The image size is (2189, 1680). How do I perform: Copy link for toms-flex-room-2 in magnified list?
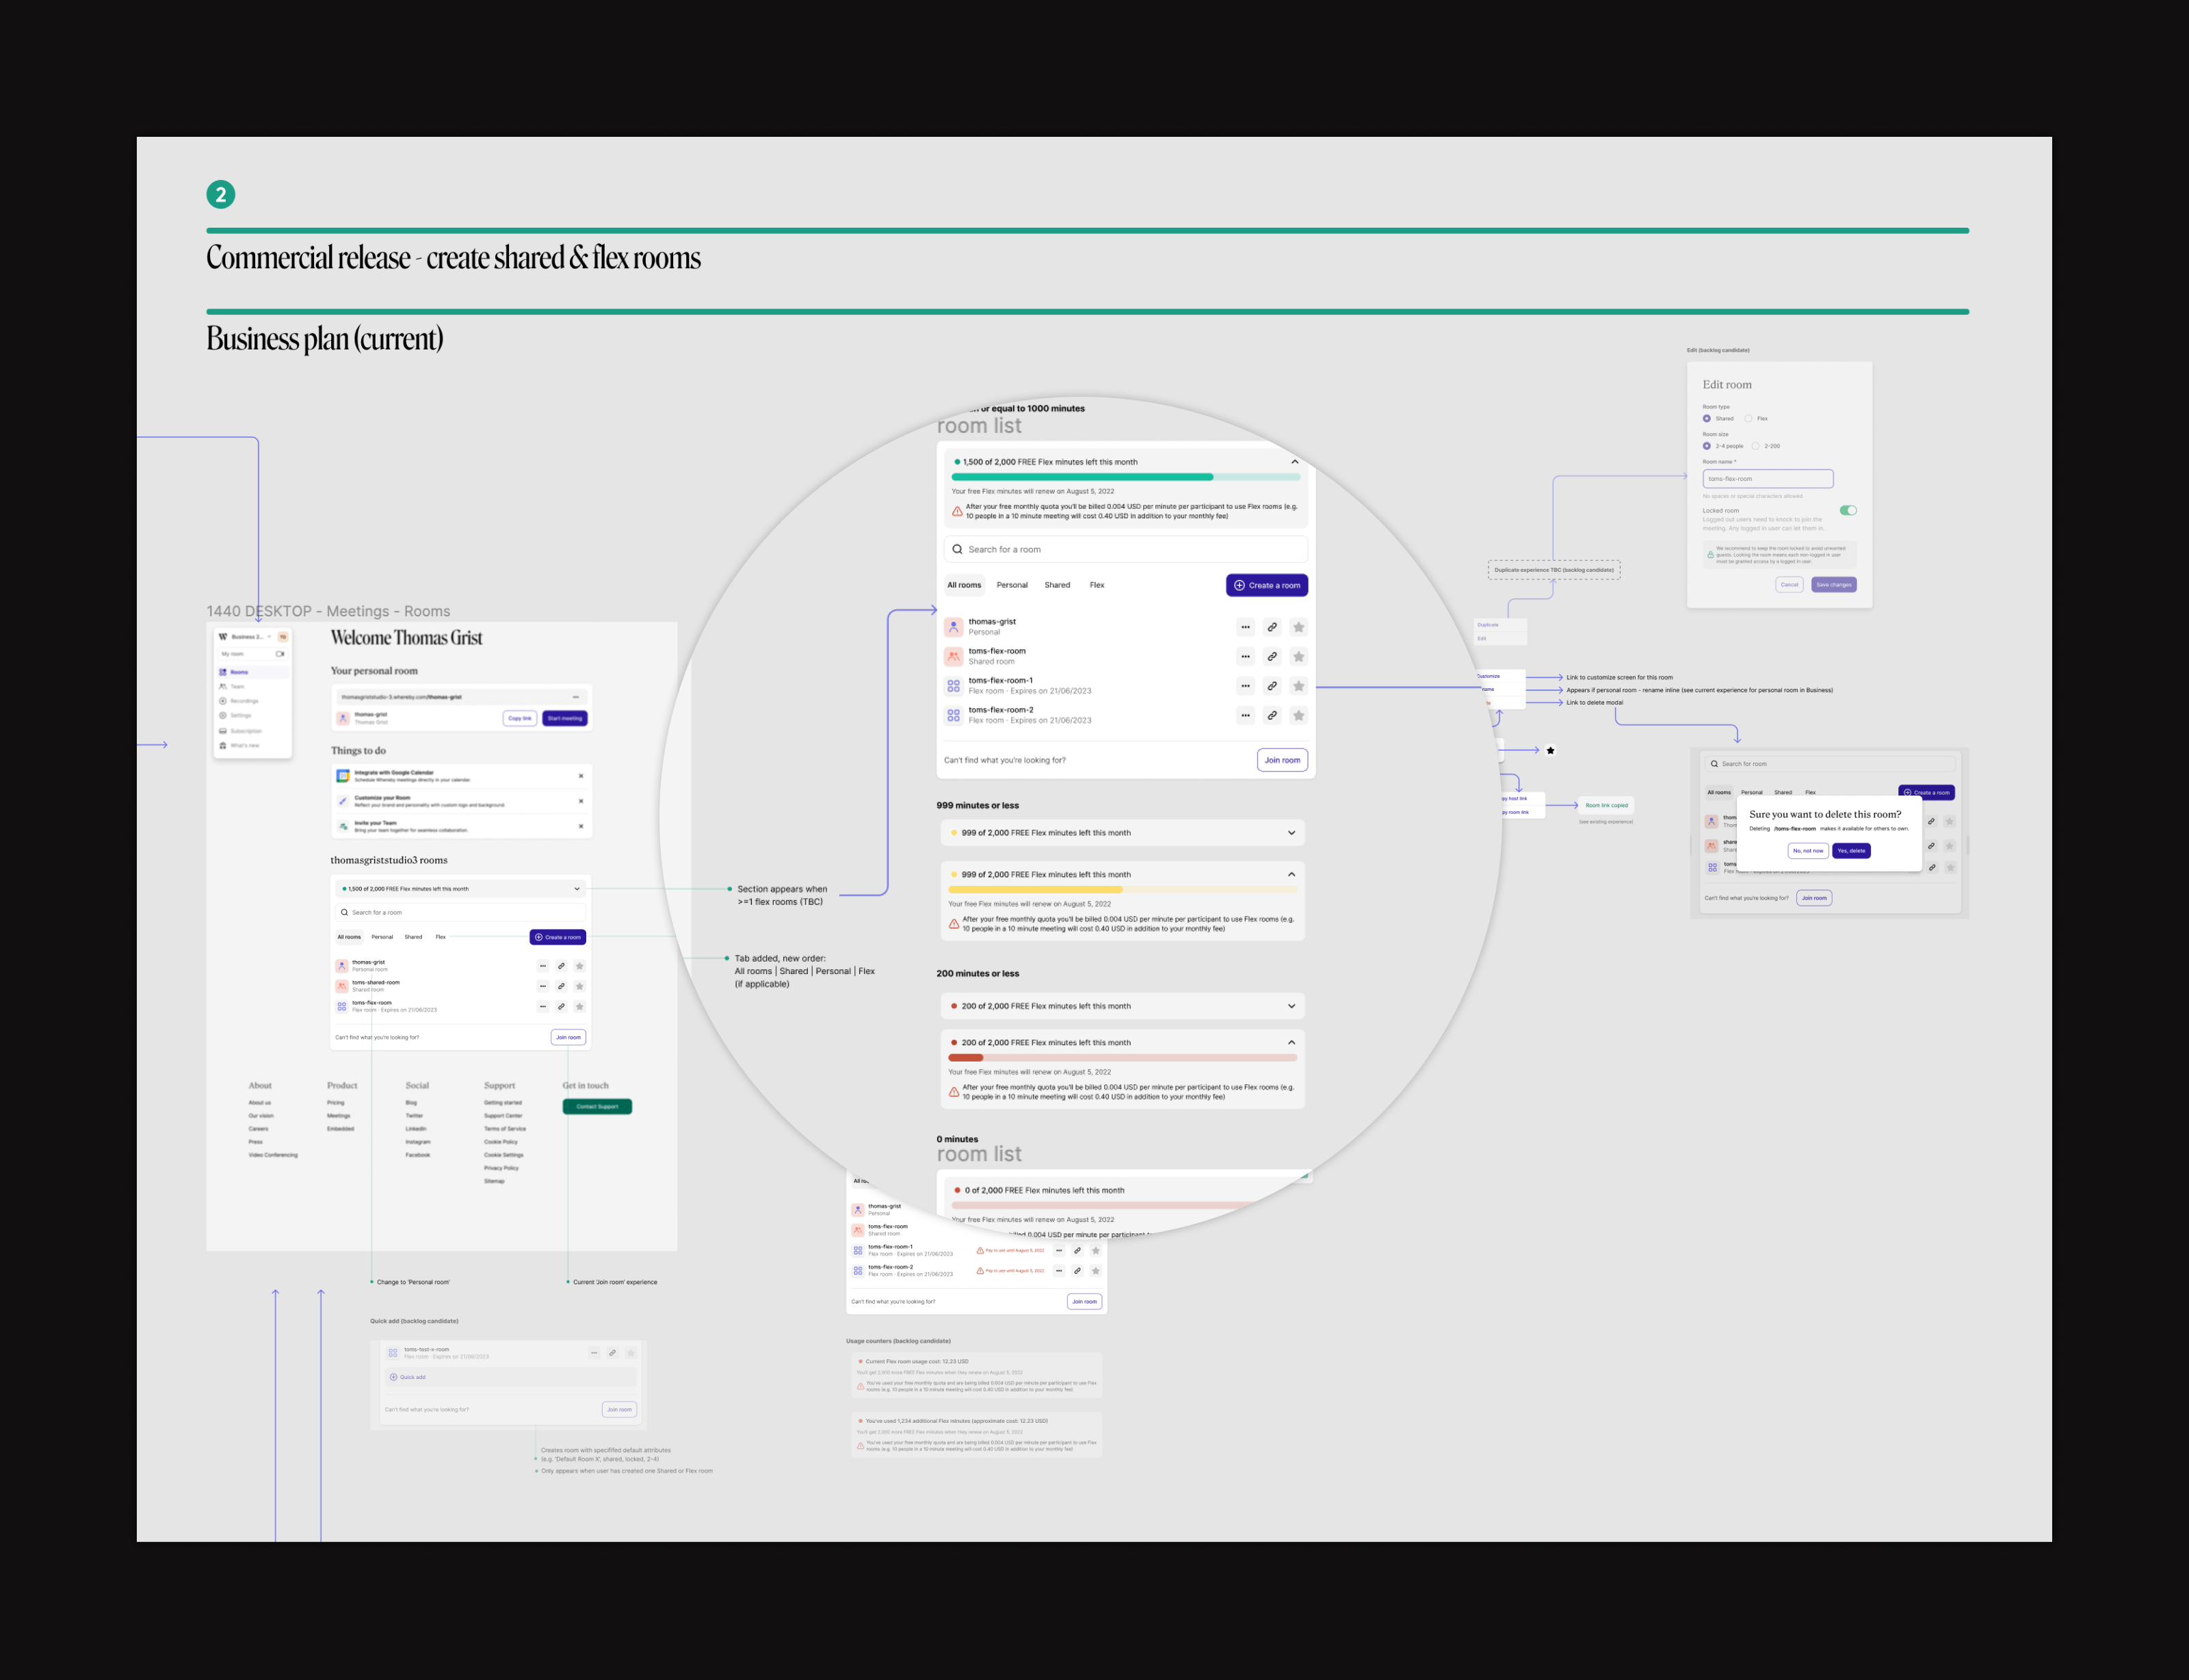pyautogui.click(x=1272, y=715)
